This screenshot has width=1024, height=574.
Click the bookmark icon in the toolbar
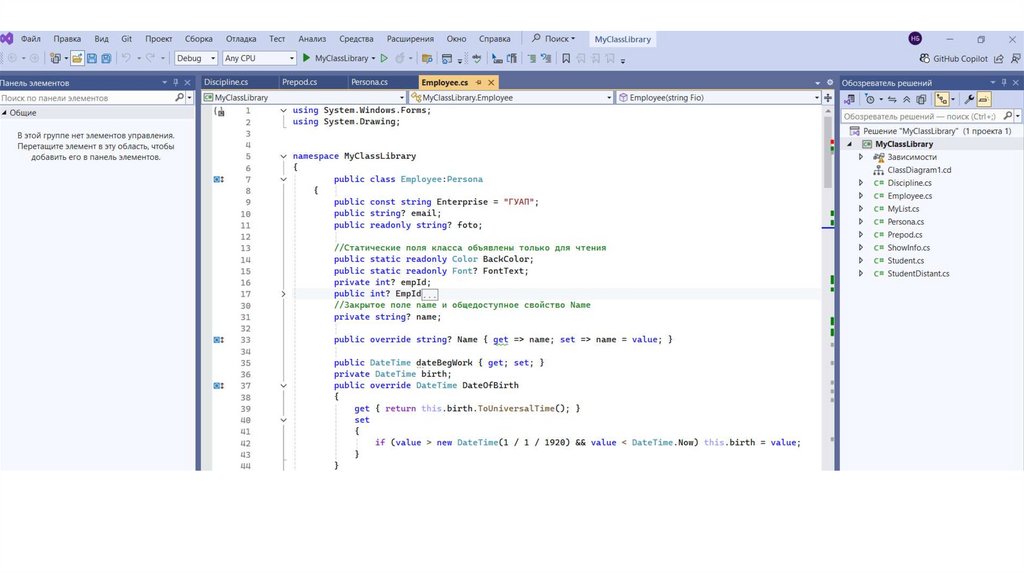(566, 59)
